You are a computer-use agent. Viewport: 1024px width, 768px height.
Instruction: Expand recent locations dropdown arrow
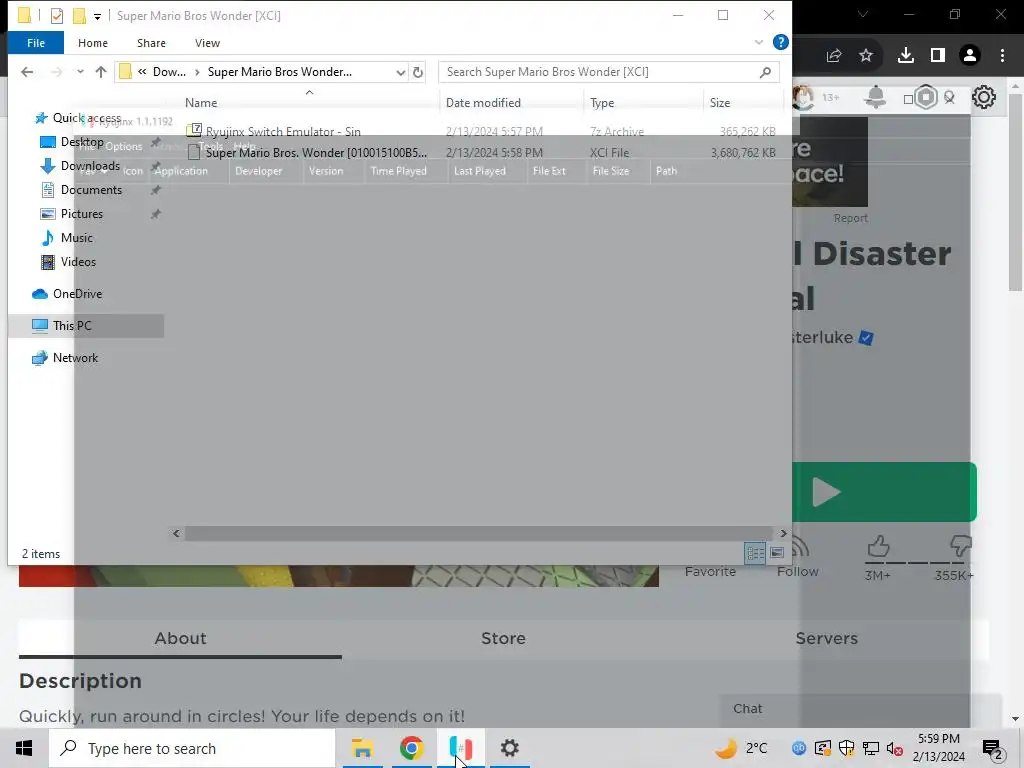click(x=80, y=72)
